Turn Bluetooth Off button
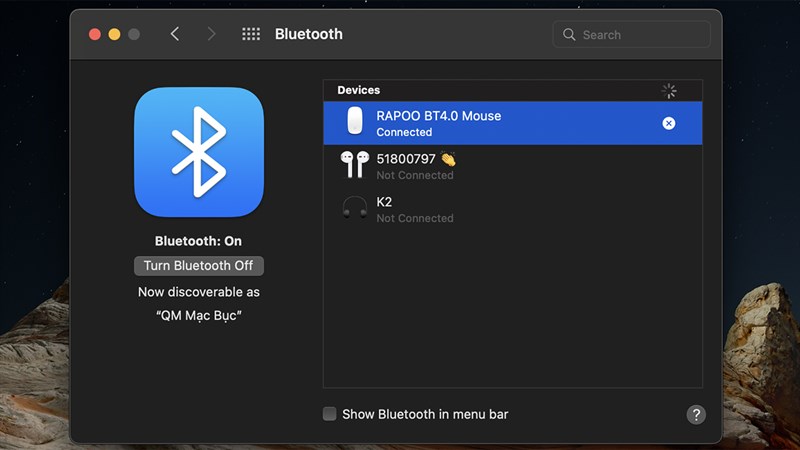 click(198, 266)
